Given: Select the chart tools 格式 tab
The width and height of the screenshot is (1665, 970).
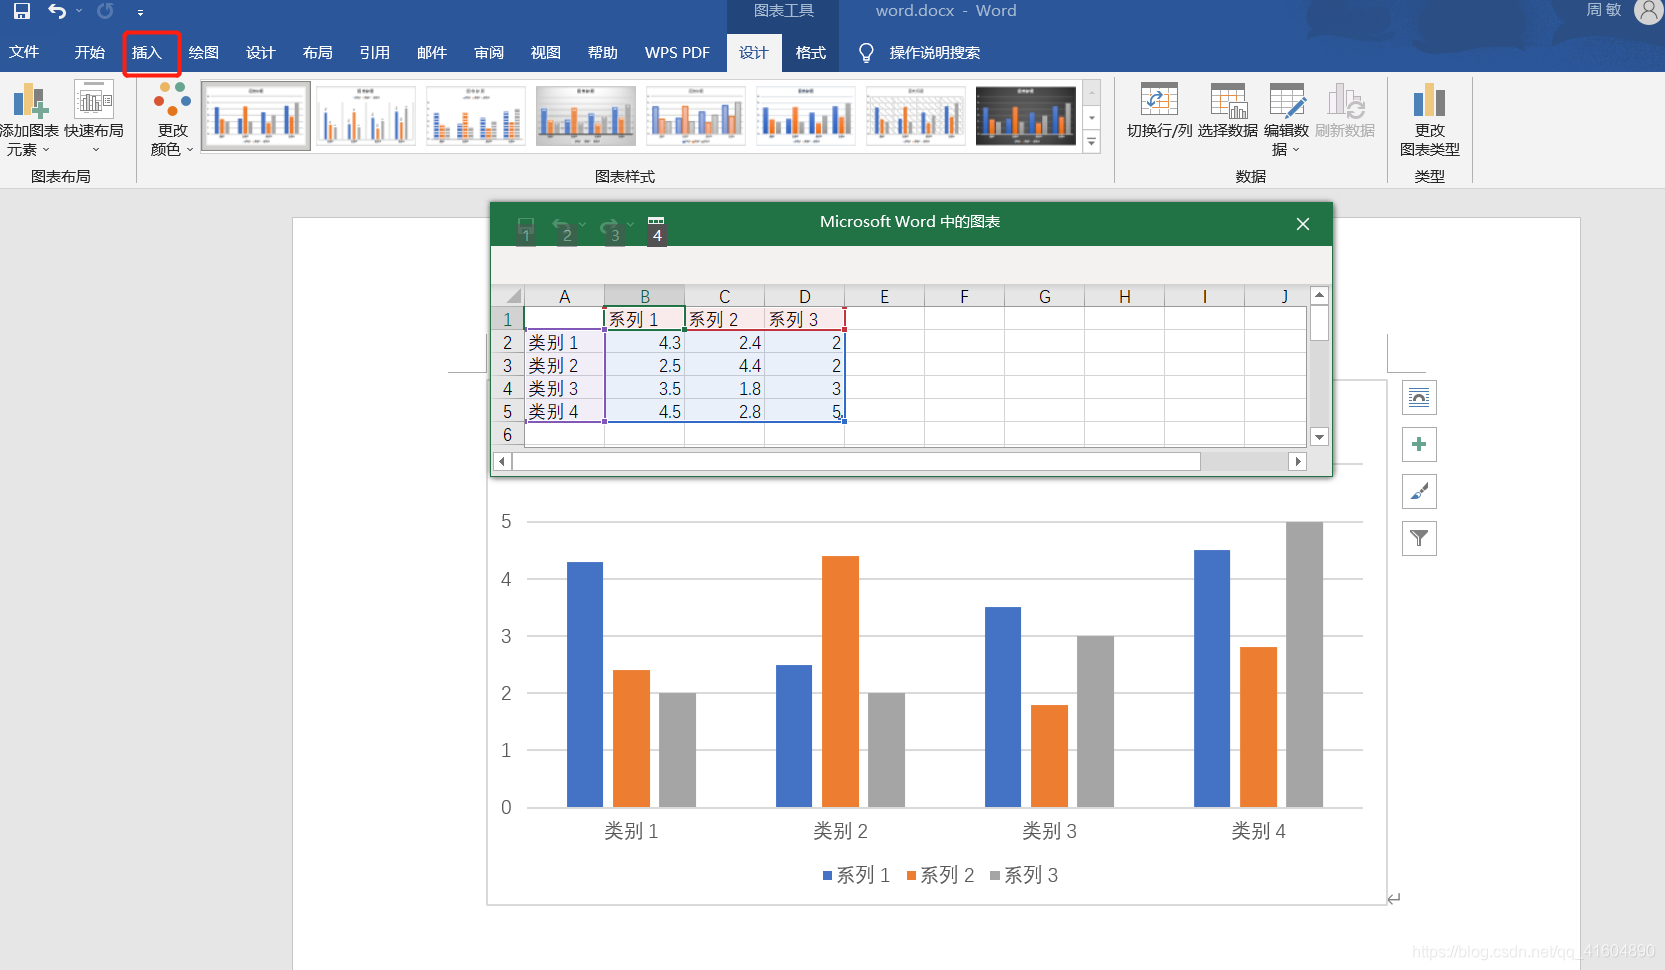Looking at the screenshot, I should click(810, 52).
